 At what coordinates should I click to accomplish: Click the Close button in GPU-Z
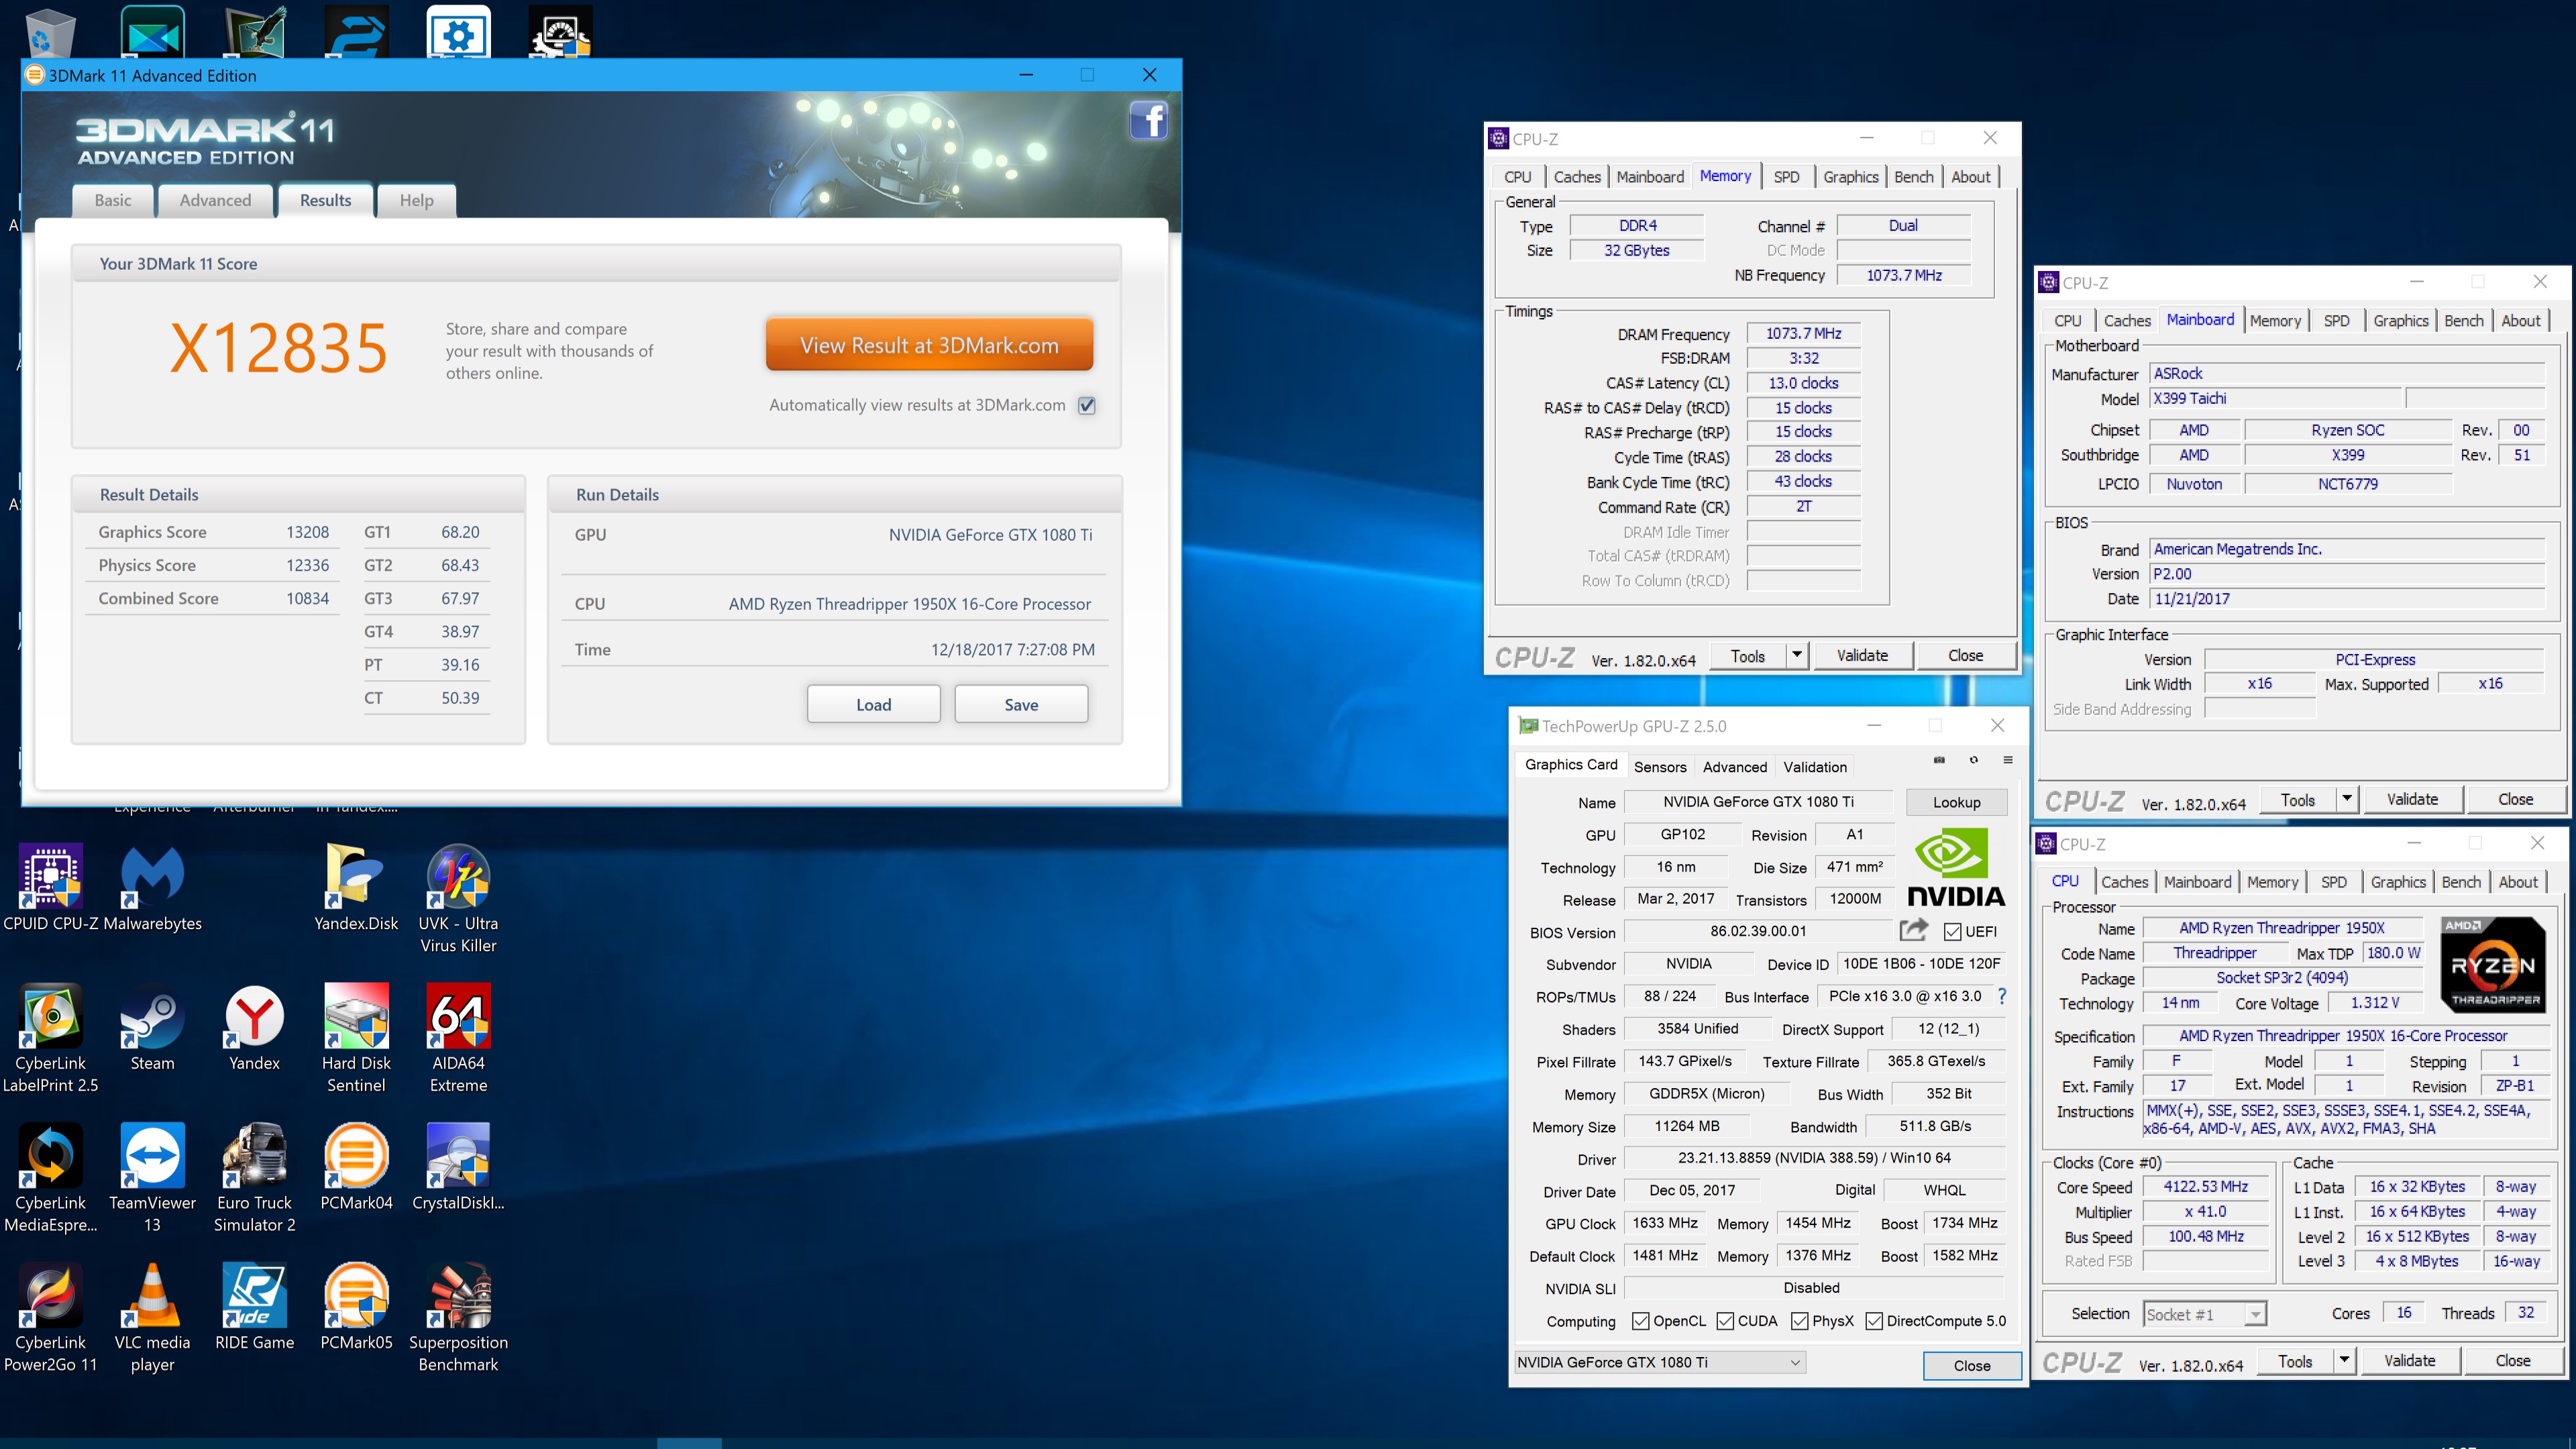(1971, 1366)
